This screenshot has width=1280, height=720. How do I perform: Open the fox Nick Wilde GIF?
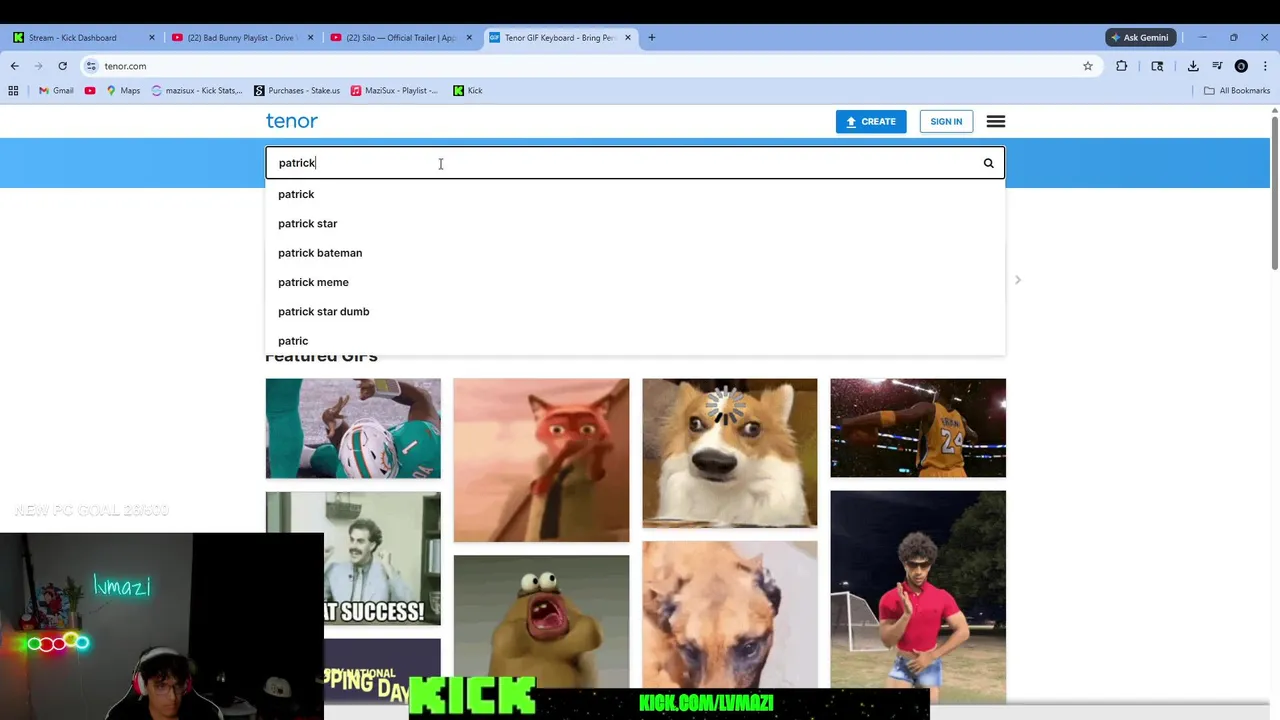pos(541,460)
